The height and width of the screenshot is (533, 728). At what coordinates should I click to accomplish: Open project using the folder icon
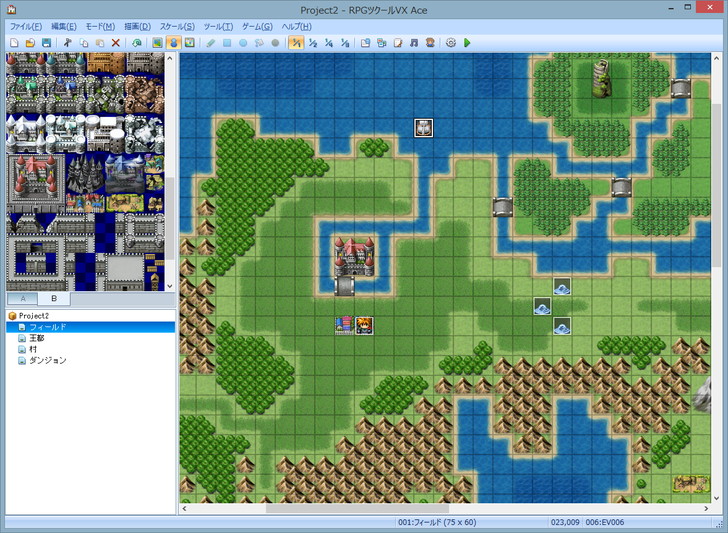(x=30, y=43)
